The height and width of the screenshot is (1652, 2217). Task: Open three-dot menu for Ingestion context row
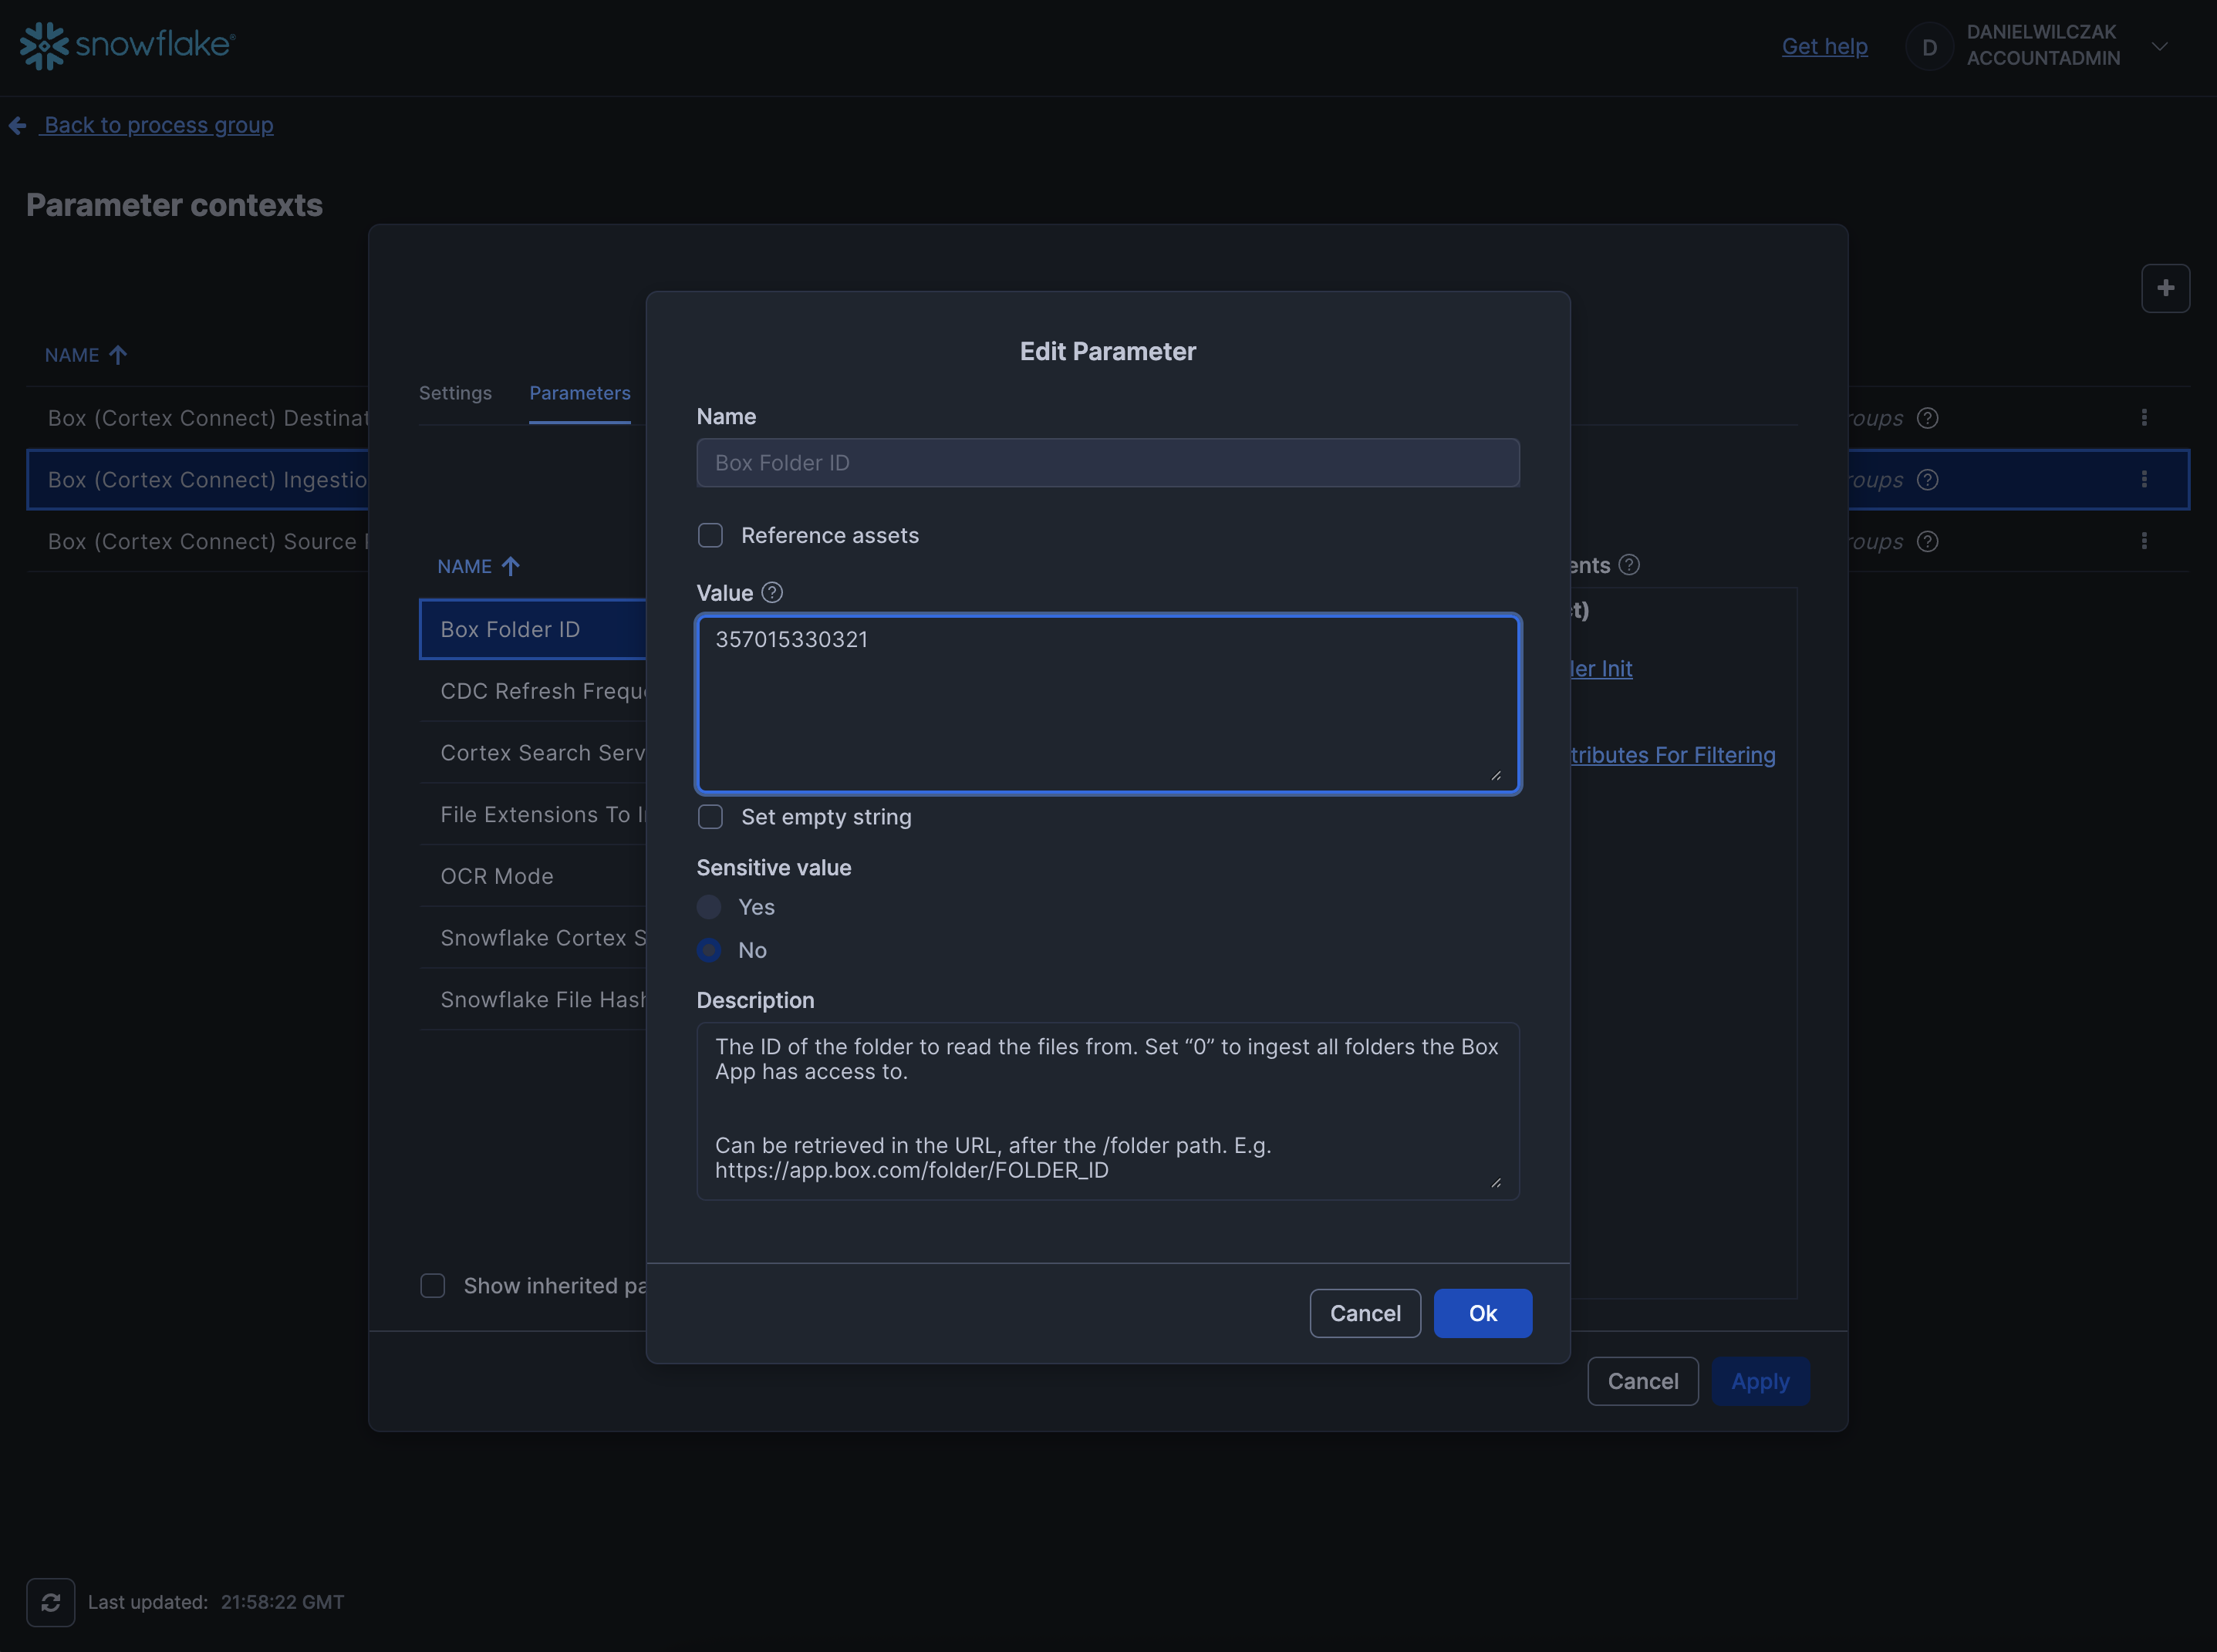click(2144, 480)
